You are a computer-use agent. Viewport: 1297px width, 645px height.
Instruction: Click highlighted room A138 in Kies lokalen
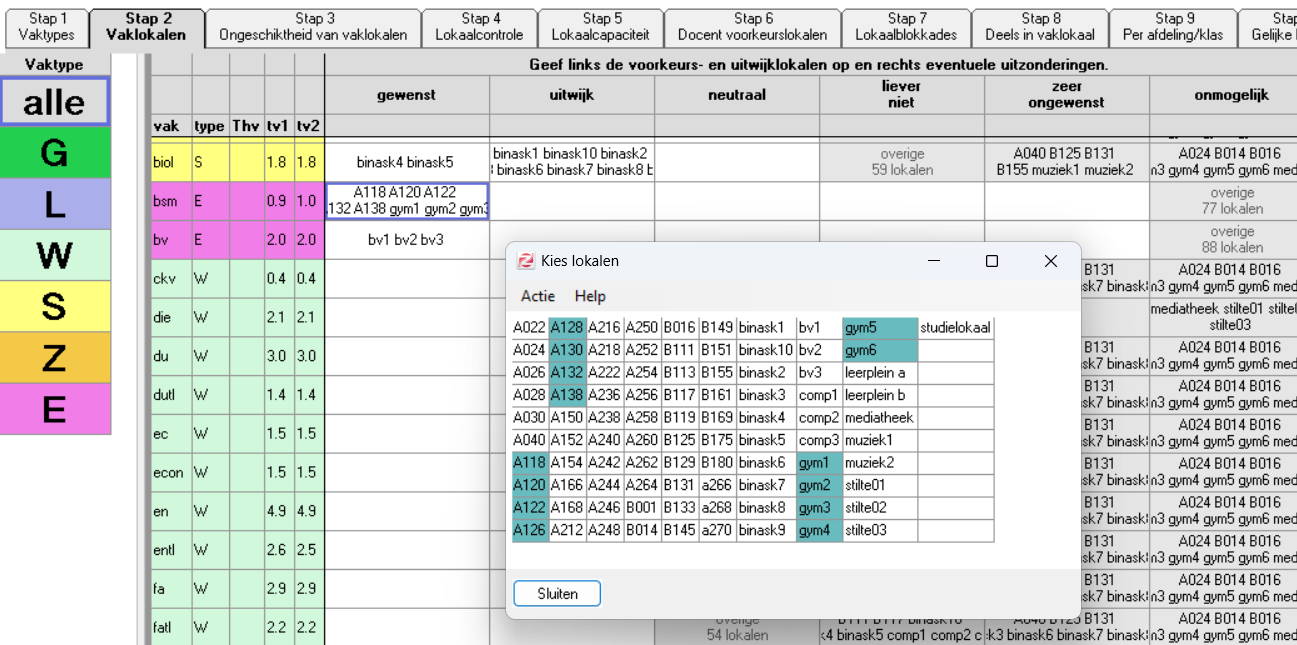(567, 395)
